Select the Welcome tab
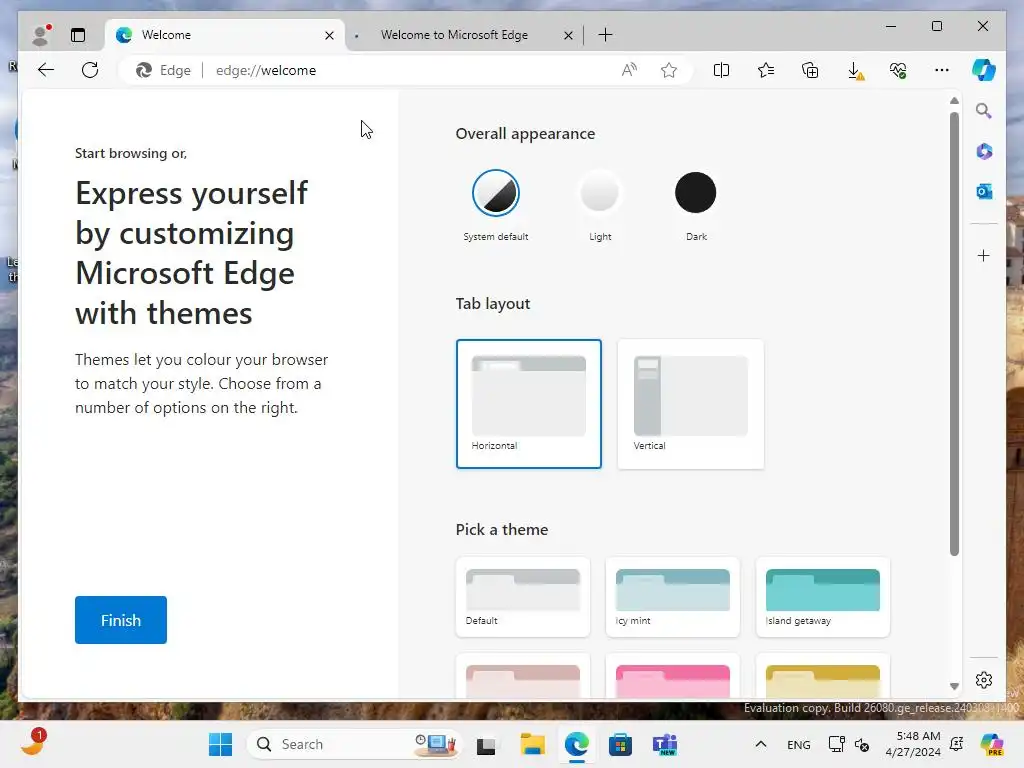The image size is (1024, 768). point(225,35)
